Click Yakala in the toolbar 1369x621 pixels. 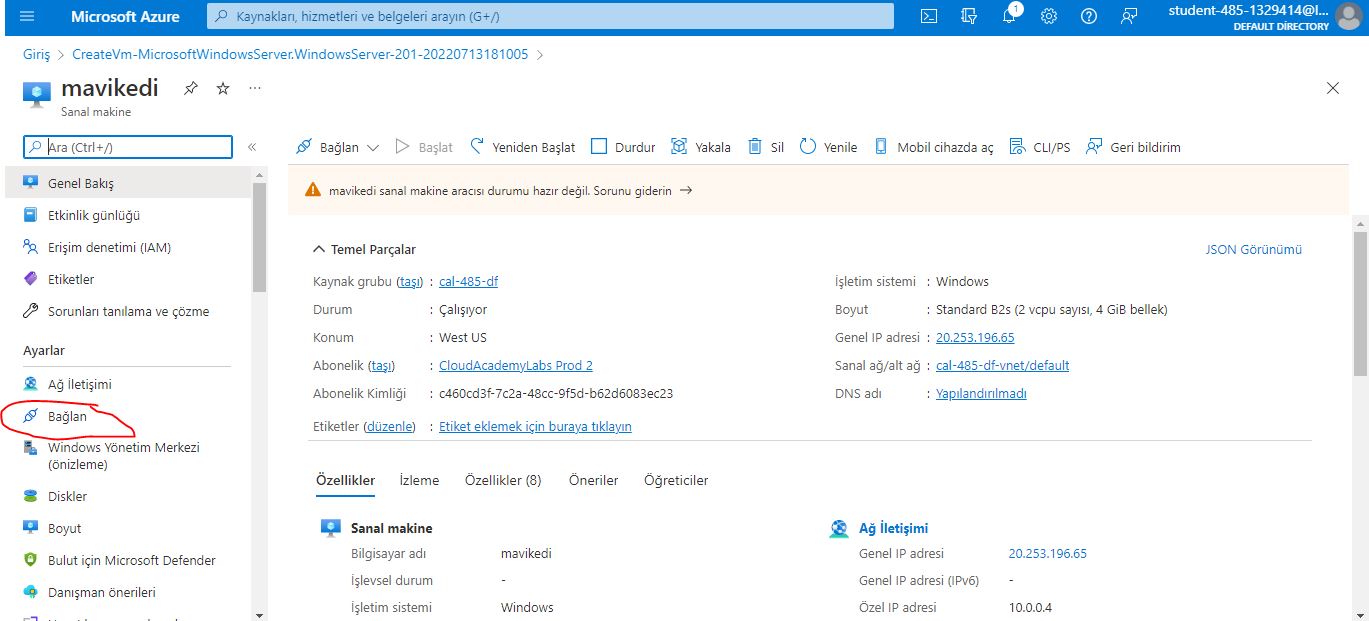click(x=700, y=147)
